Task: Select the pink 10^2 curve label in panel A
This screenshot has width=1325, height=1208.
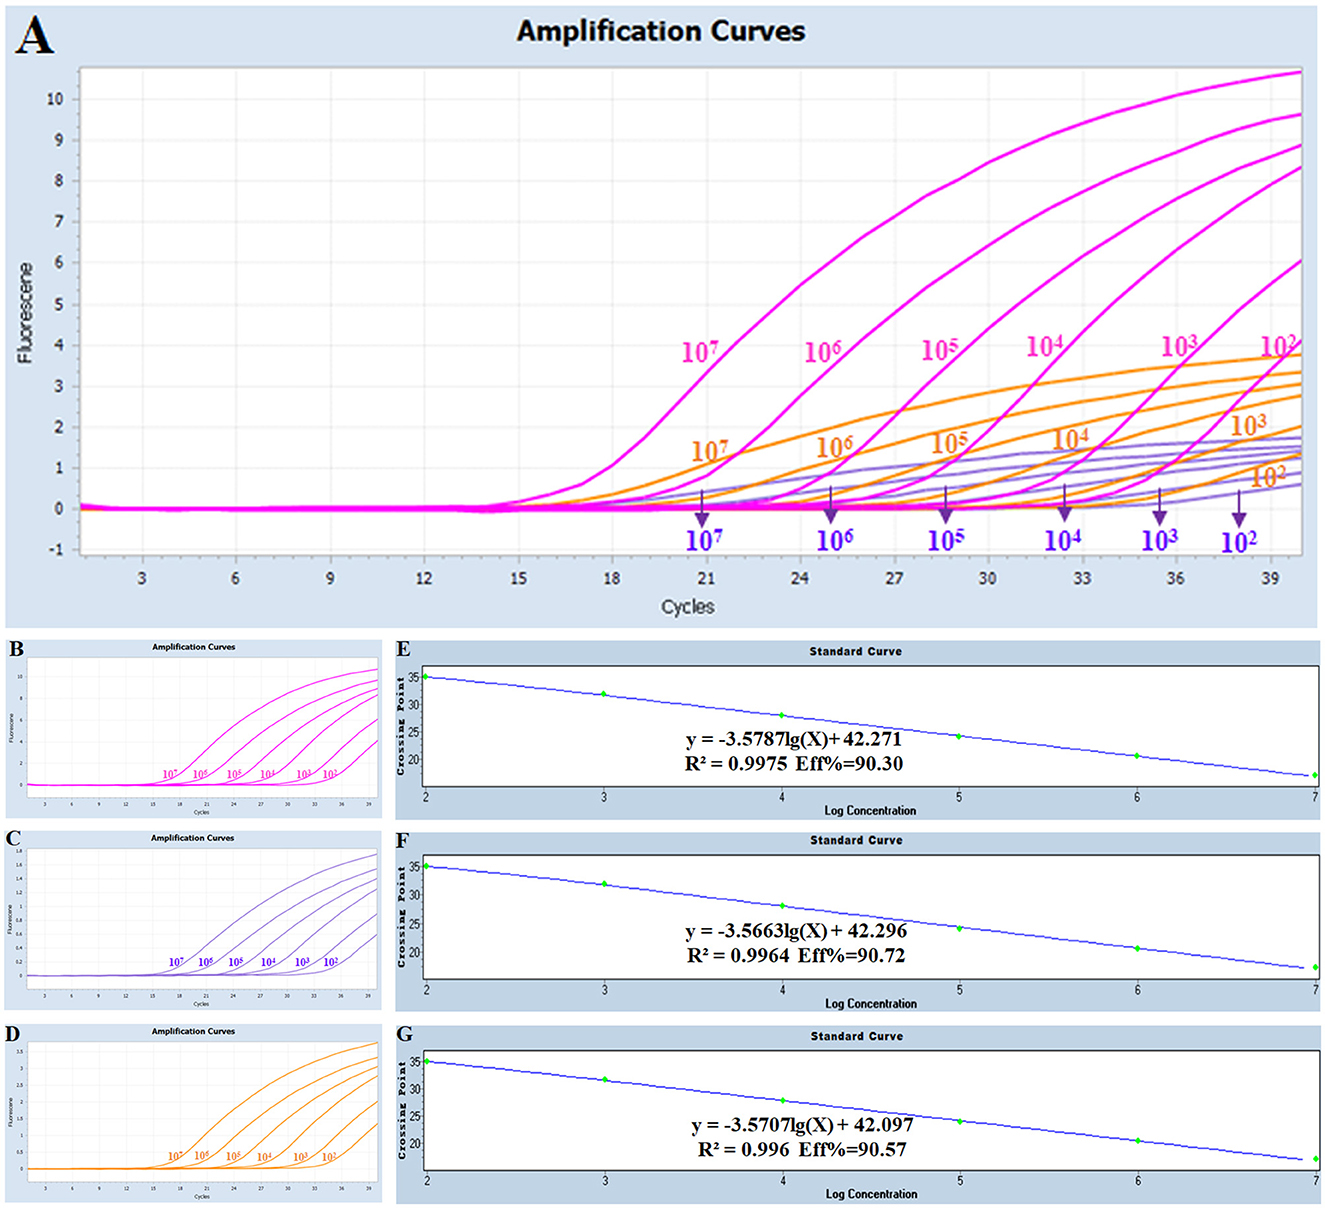Action: pos(1279,346)
